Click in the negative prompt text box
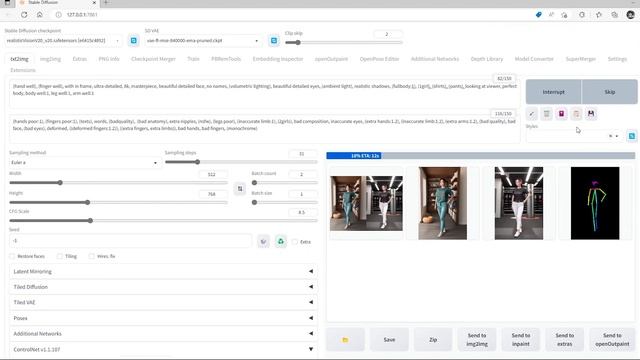Viewport: 640px width, 360px height. [x=264, y=129]
